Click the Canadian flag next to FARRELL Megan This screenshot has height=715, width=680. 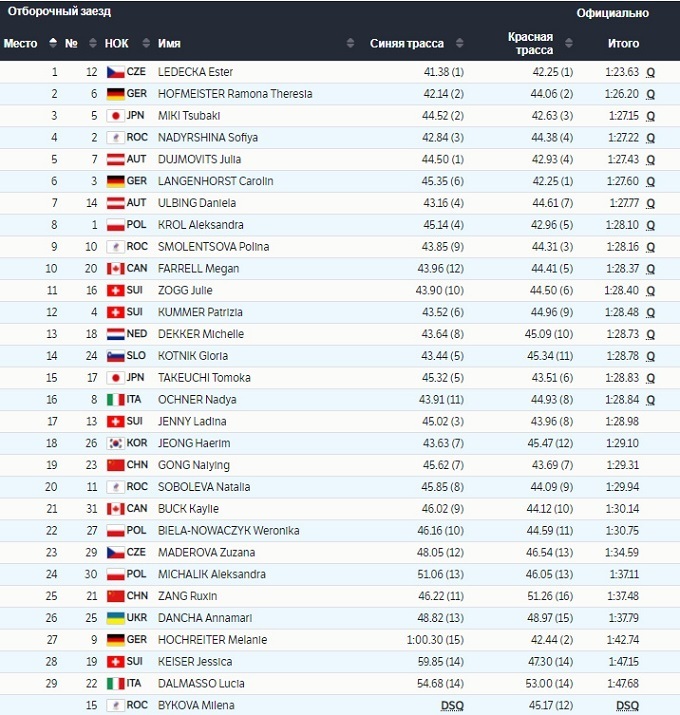115,268
